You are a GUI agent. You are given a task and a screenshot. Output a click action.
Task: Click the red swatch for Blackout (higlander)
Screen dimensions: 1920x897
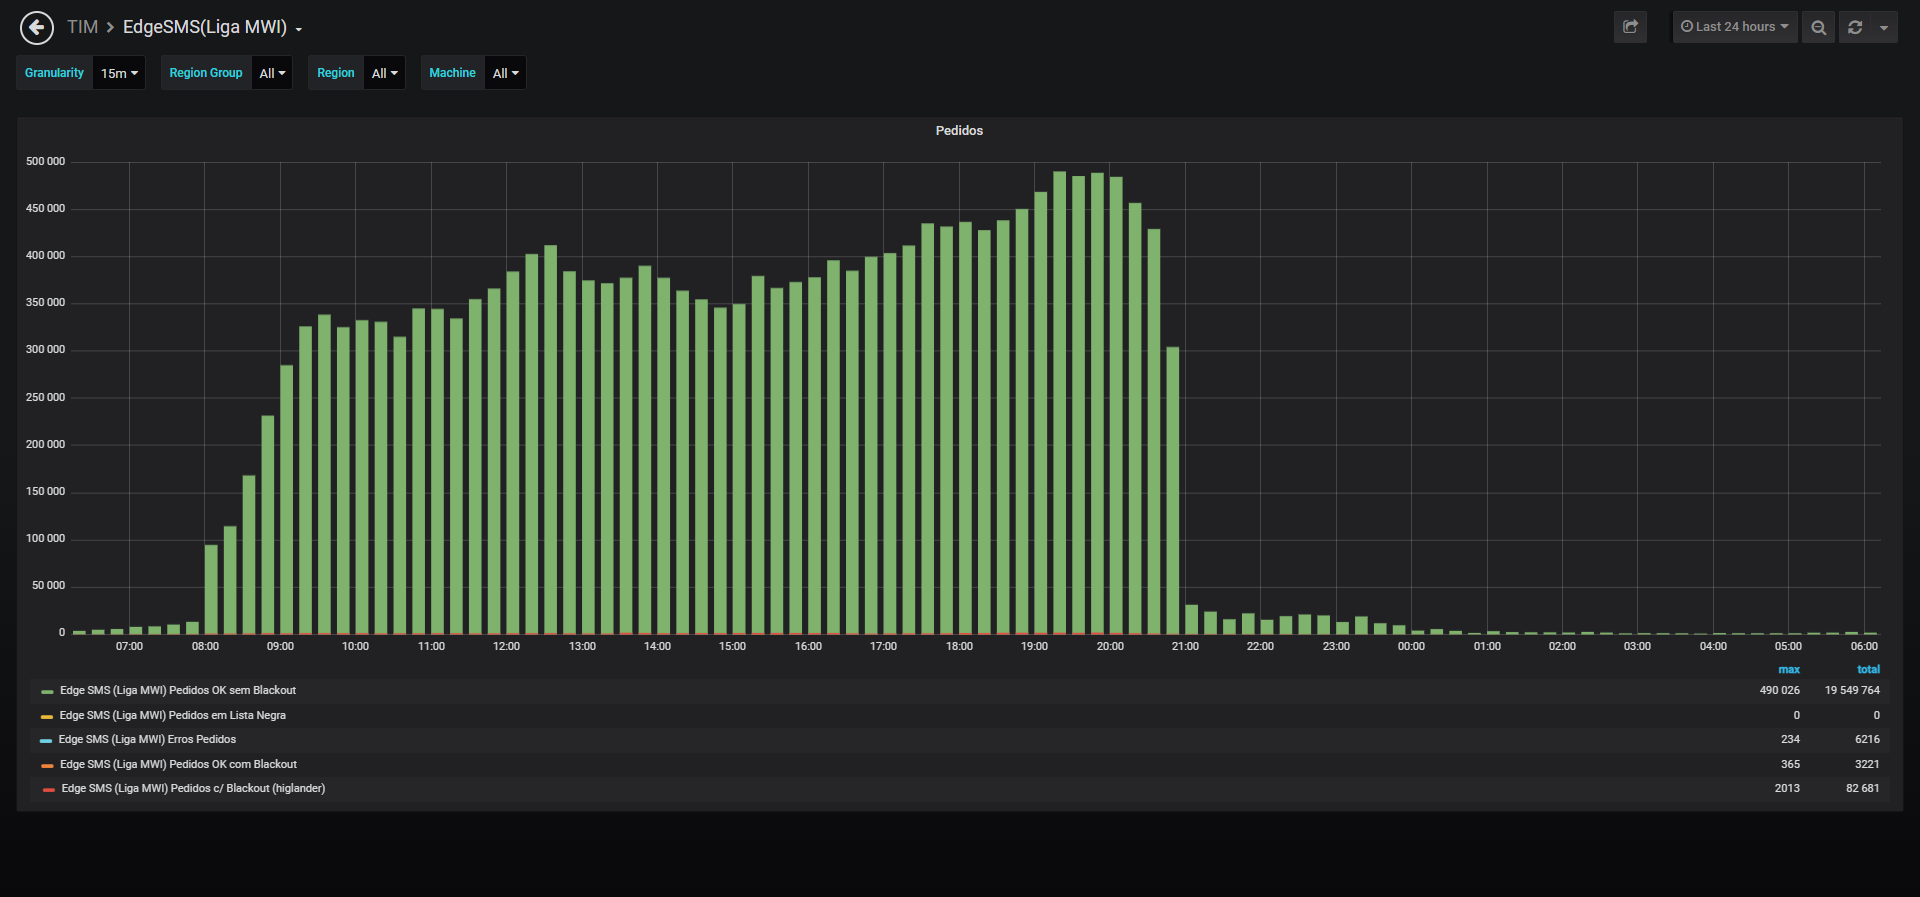(49, 790)
